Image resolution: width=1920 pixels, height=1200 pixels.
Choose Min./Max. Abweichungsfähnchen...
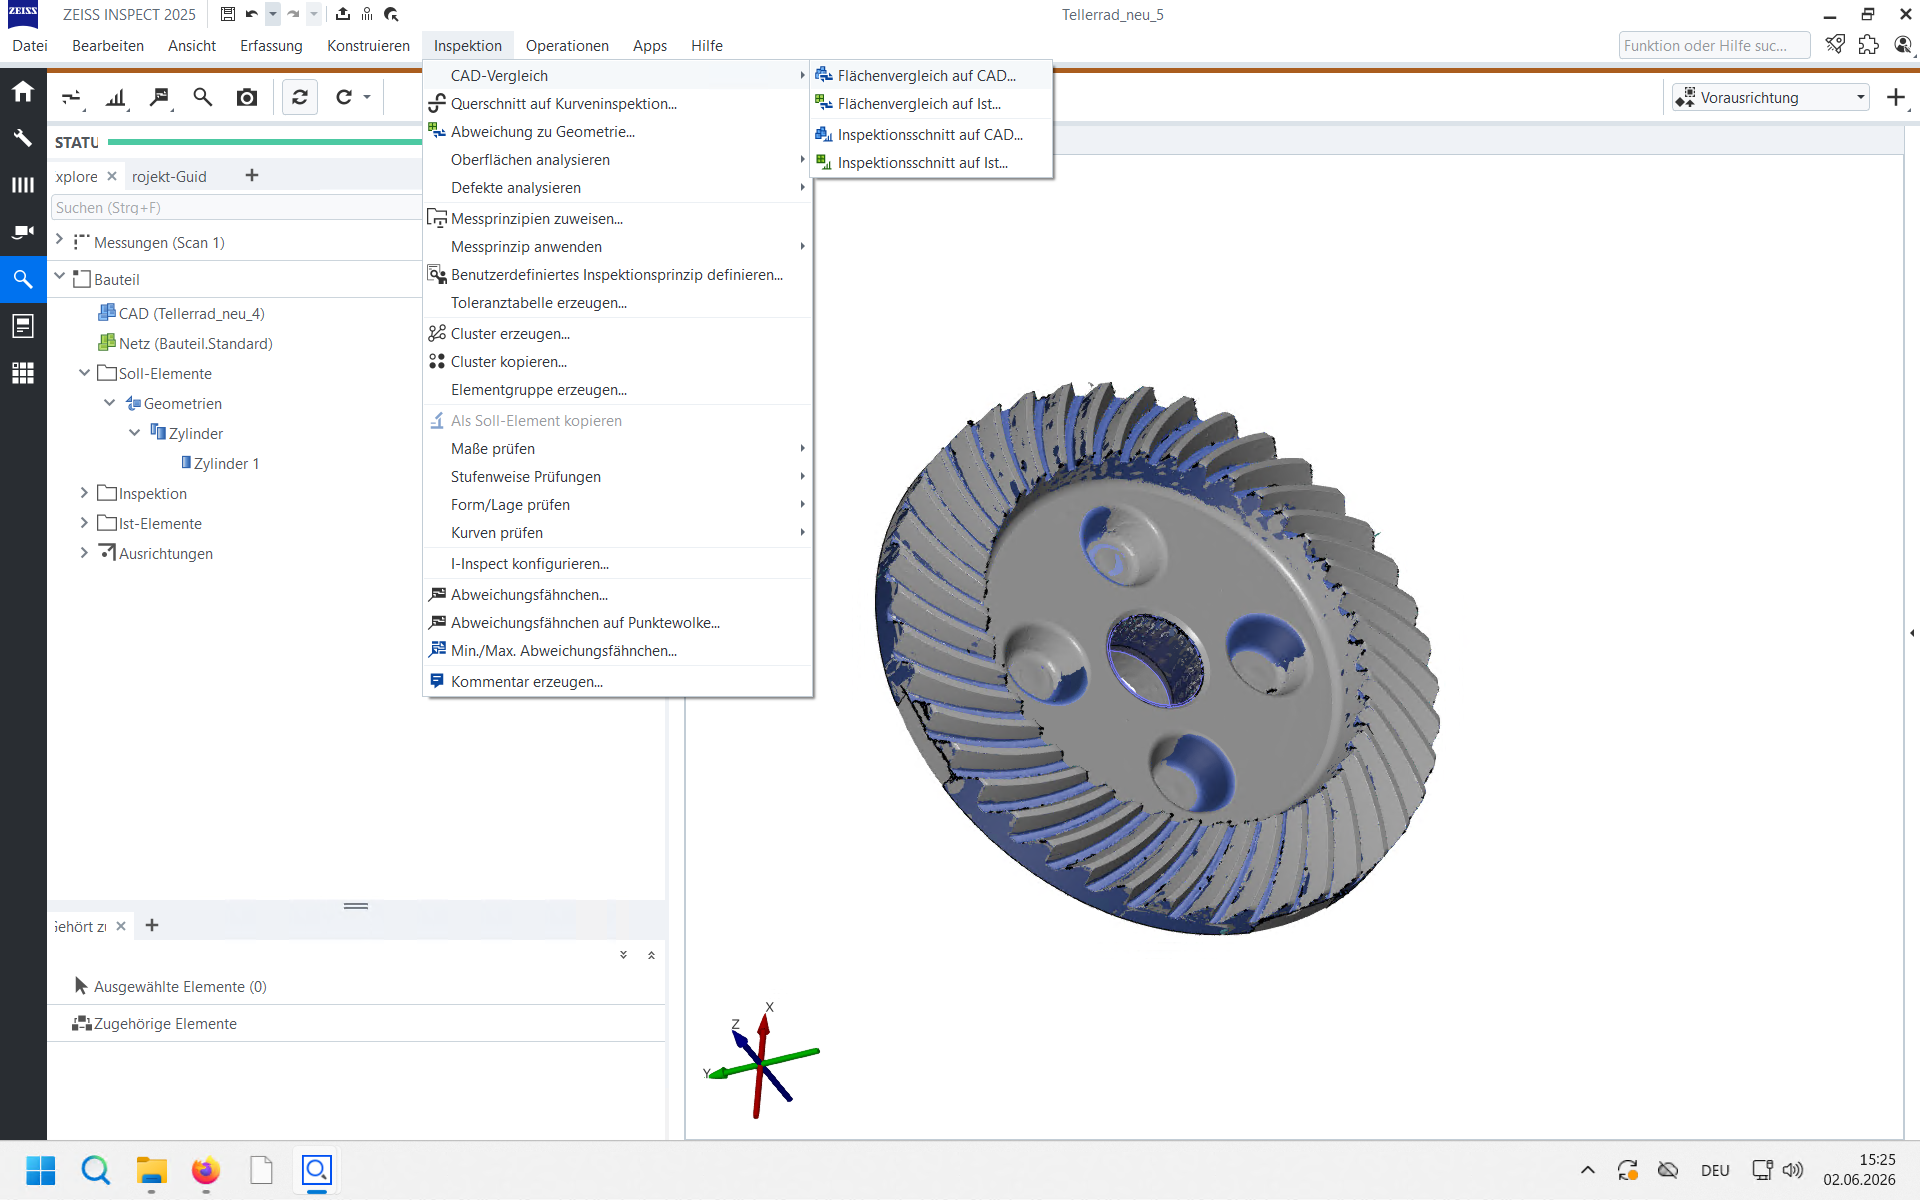[x=617, y=651]
